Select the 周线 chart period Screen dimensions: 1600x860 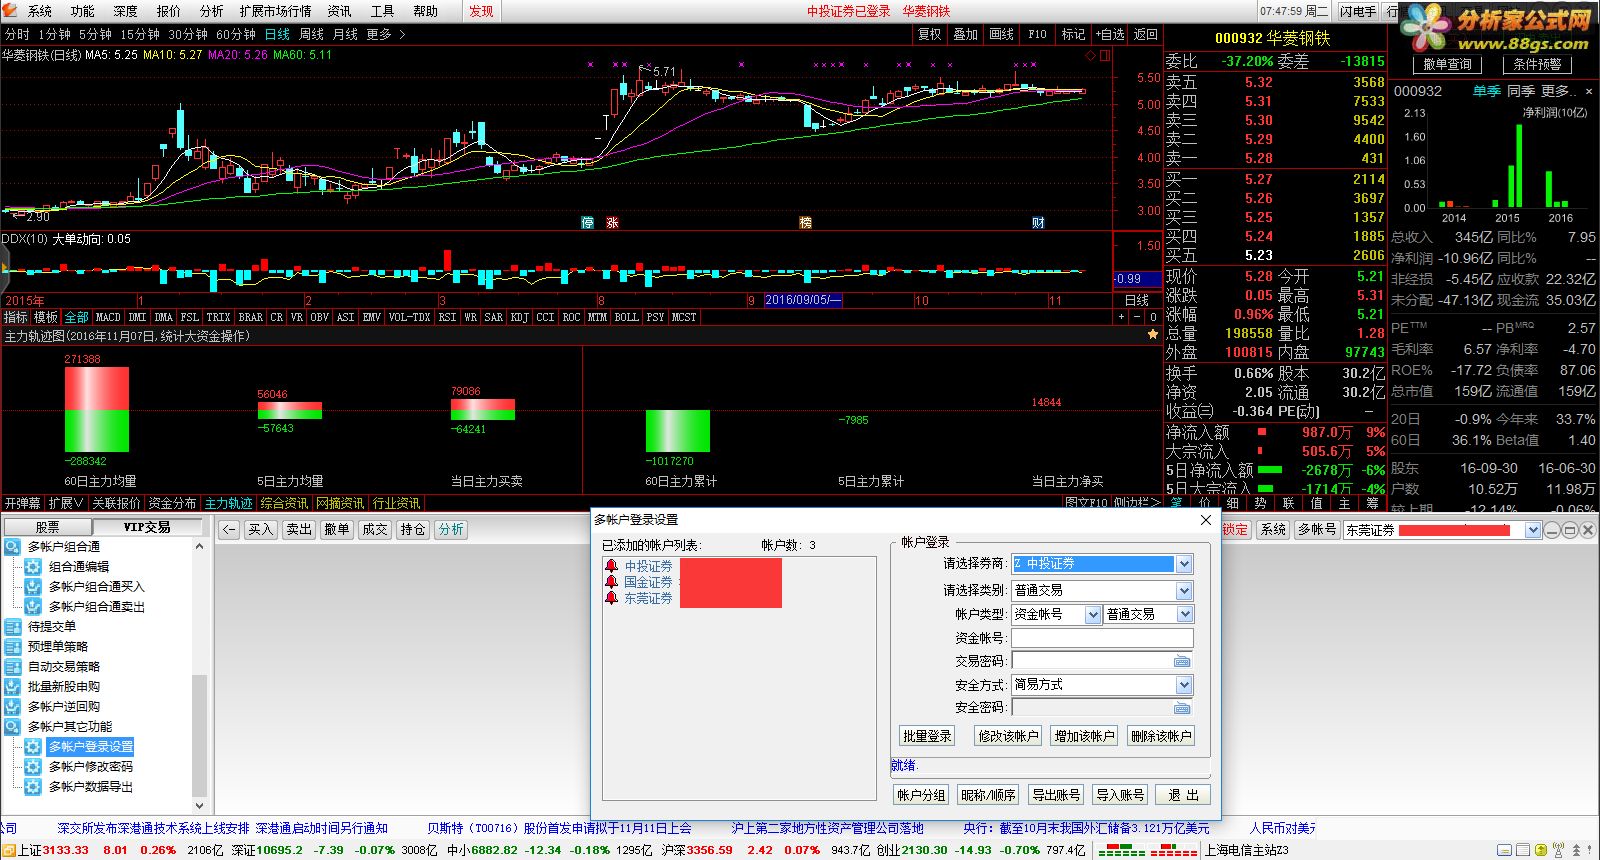tap(312, 34)
